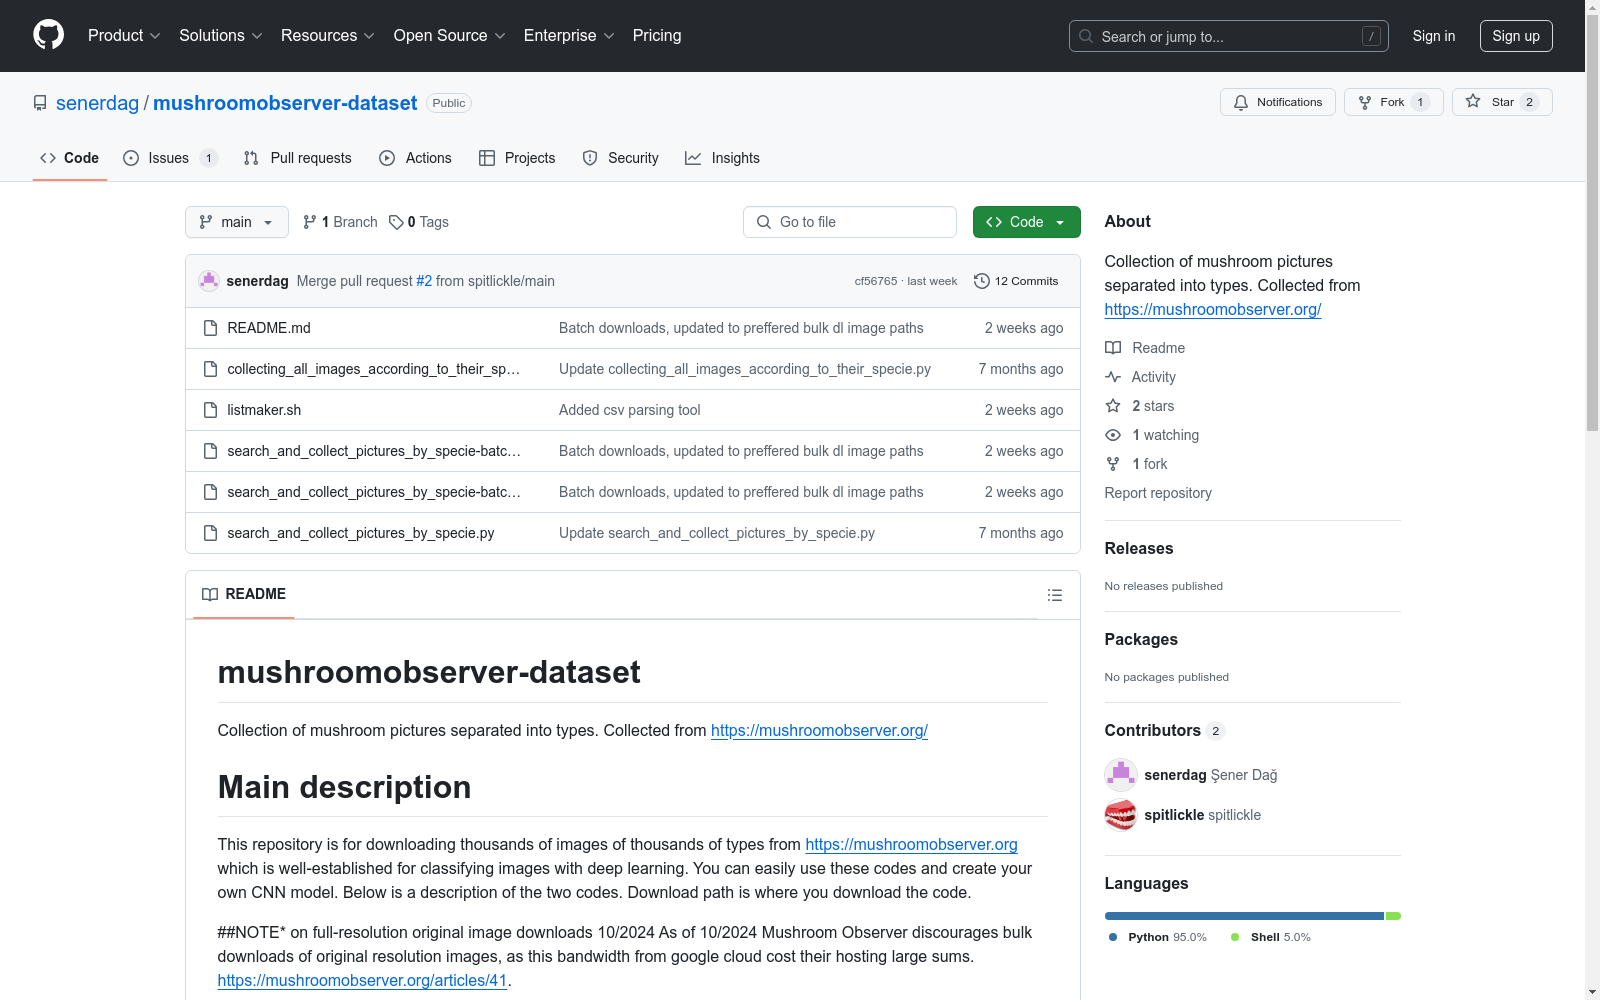Click the history clock icon by 12 Commits
The height and width of the screenshot is (1000, 1600).
click(982, 281)
